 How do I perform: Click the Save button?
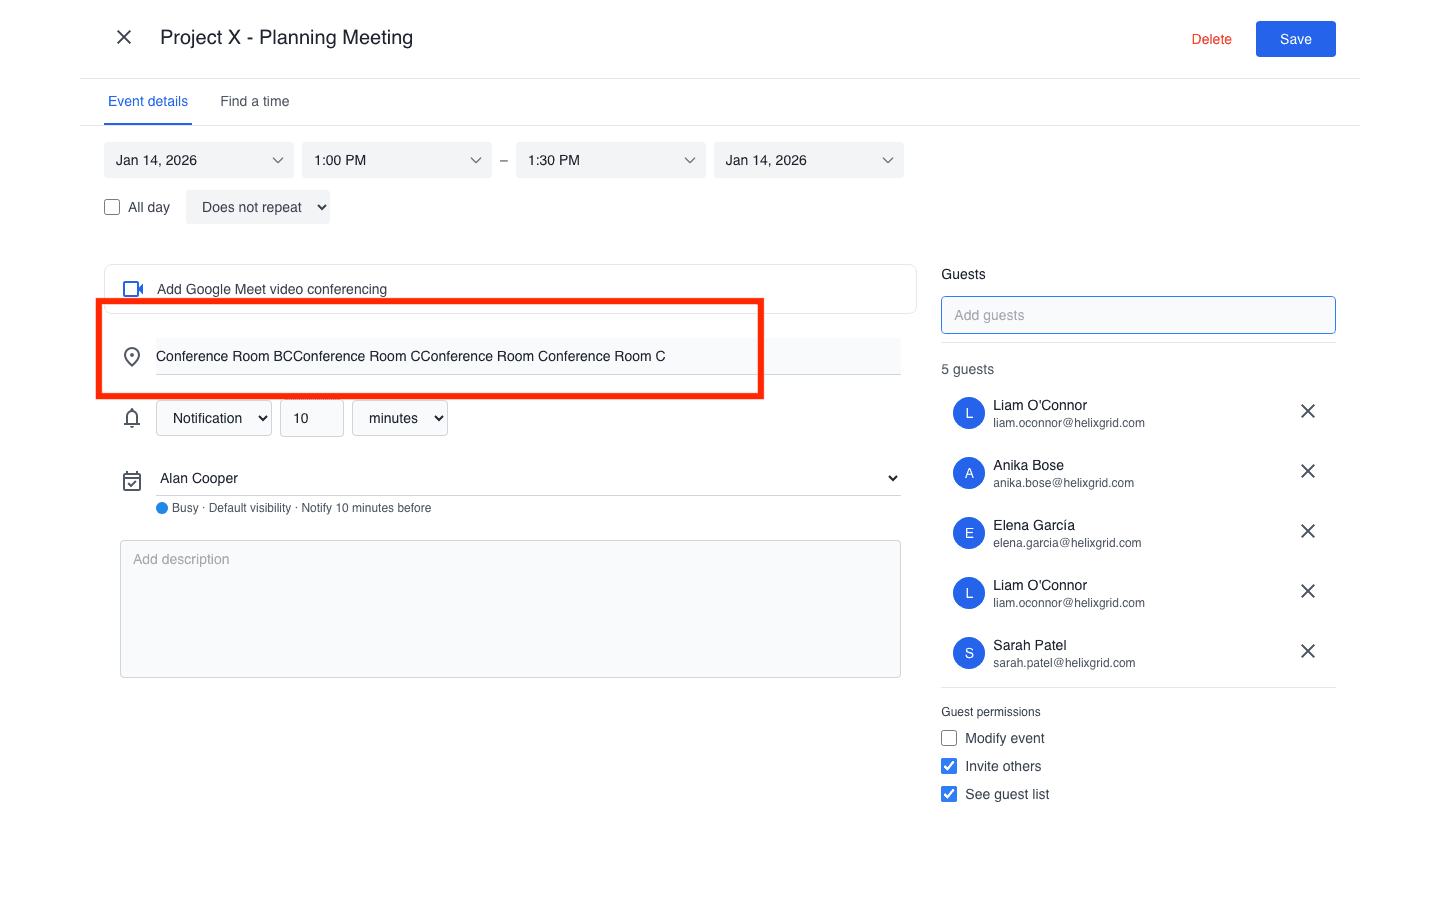(1295, 39)
